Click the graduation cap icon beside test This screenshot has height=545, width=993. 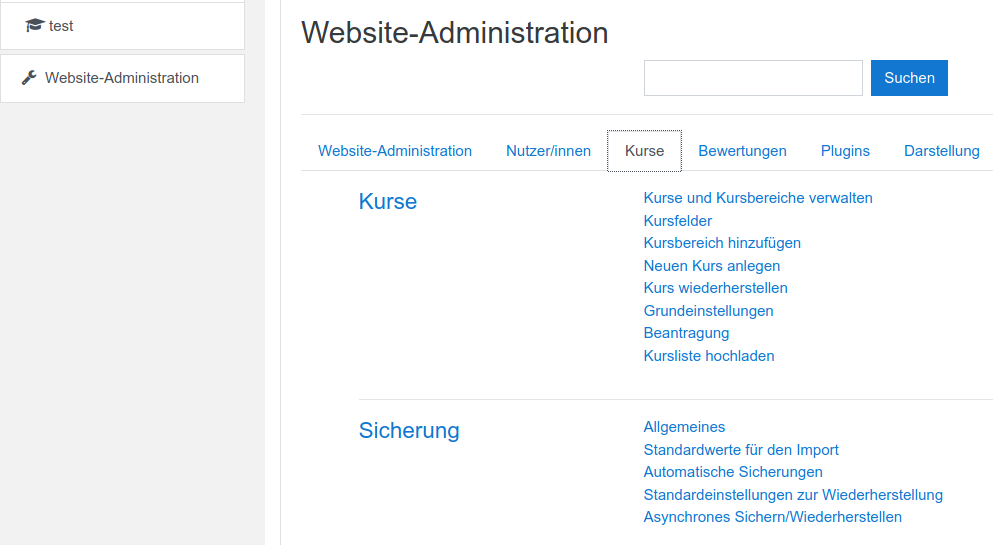tap(35, 26)
